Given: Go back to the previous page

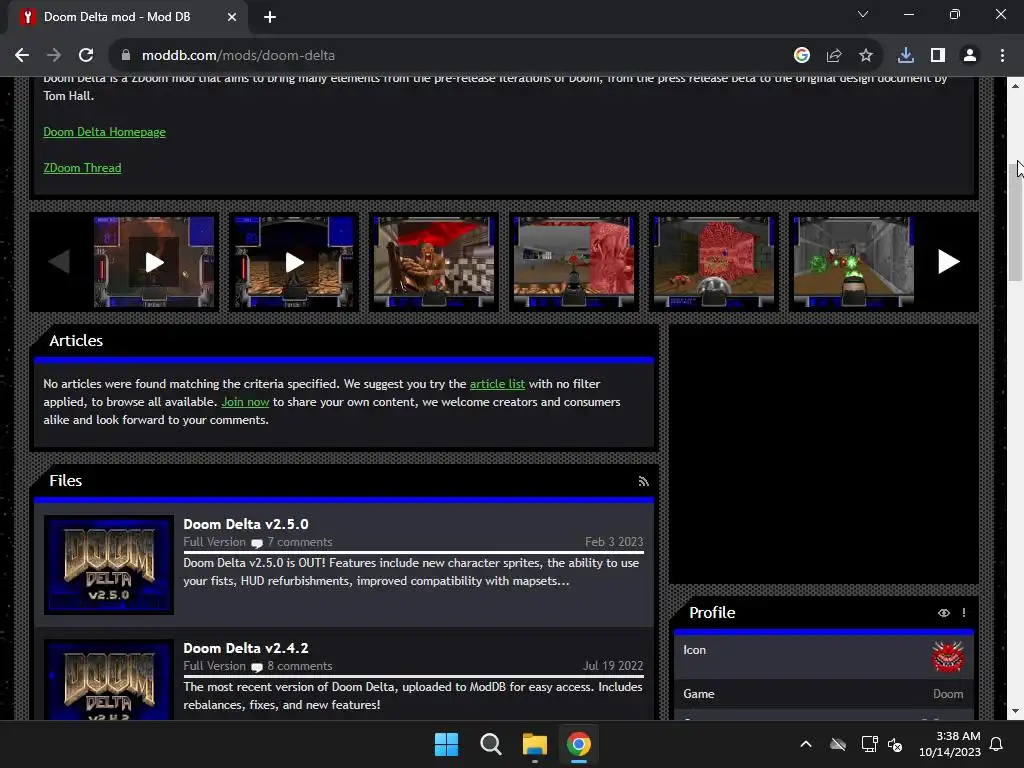Looking at the screenshot, I should (x=22, y=56).
